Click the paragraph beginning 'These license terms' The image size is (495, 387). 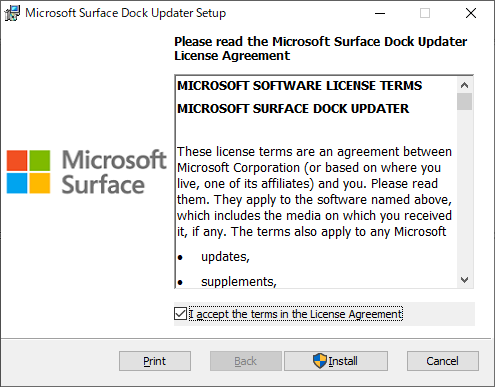point(314,192)
